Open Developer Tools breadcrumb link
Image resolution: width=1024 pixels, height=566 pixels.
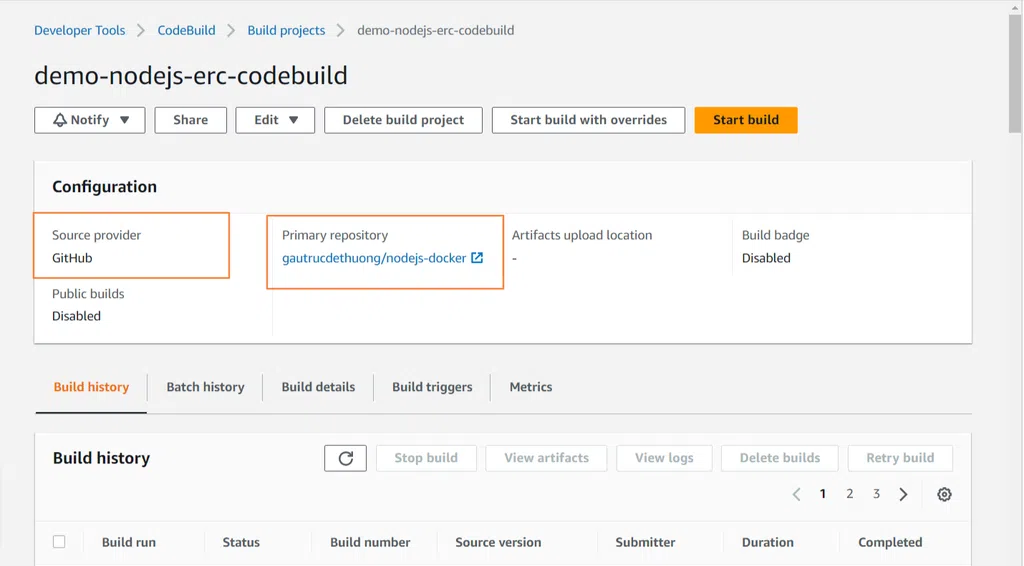point(80,31)
